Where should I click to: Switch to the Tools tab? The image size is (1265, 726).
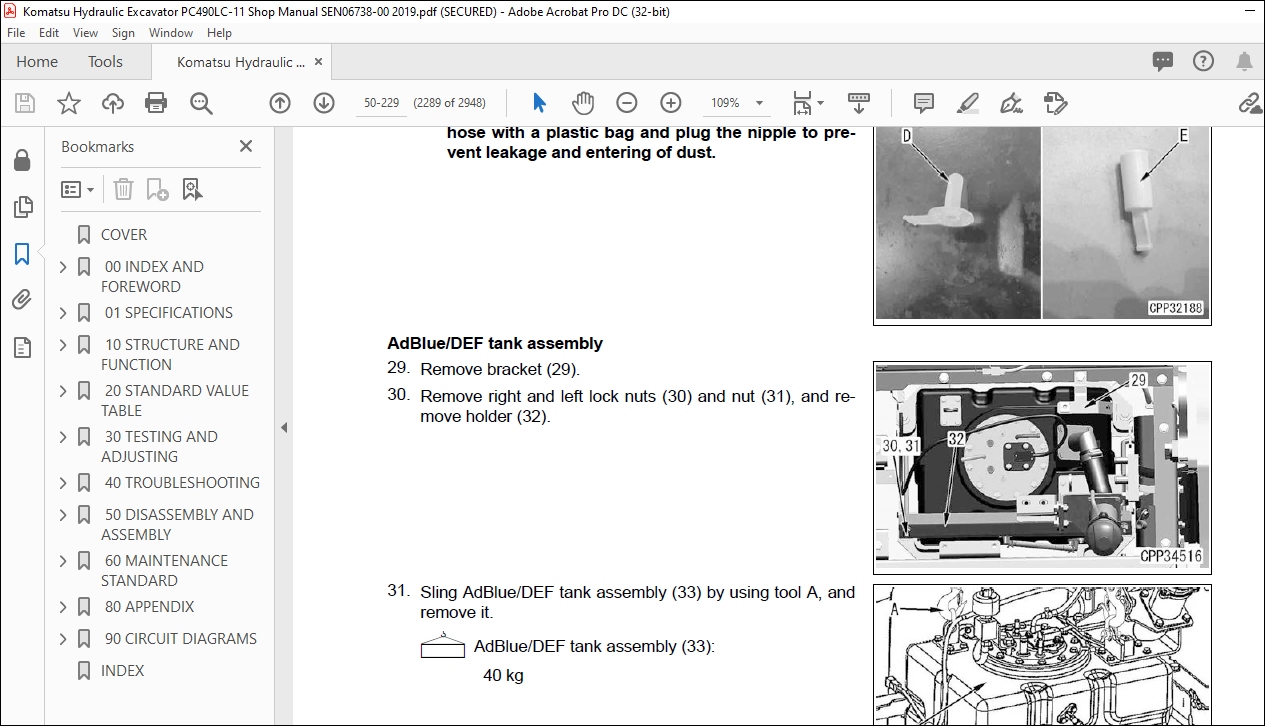105,62
